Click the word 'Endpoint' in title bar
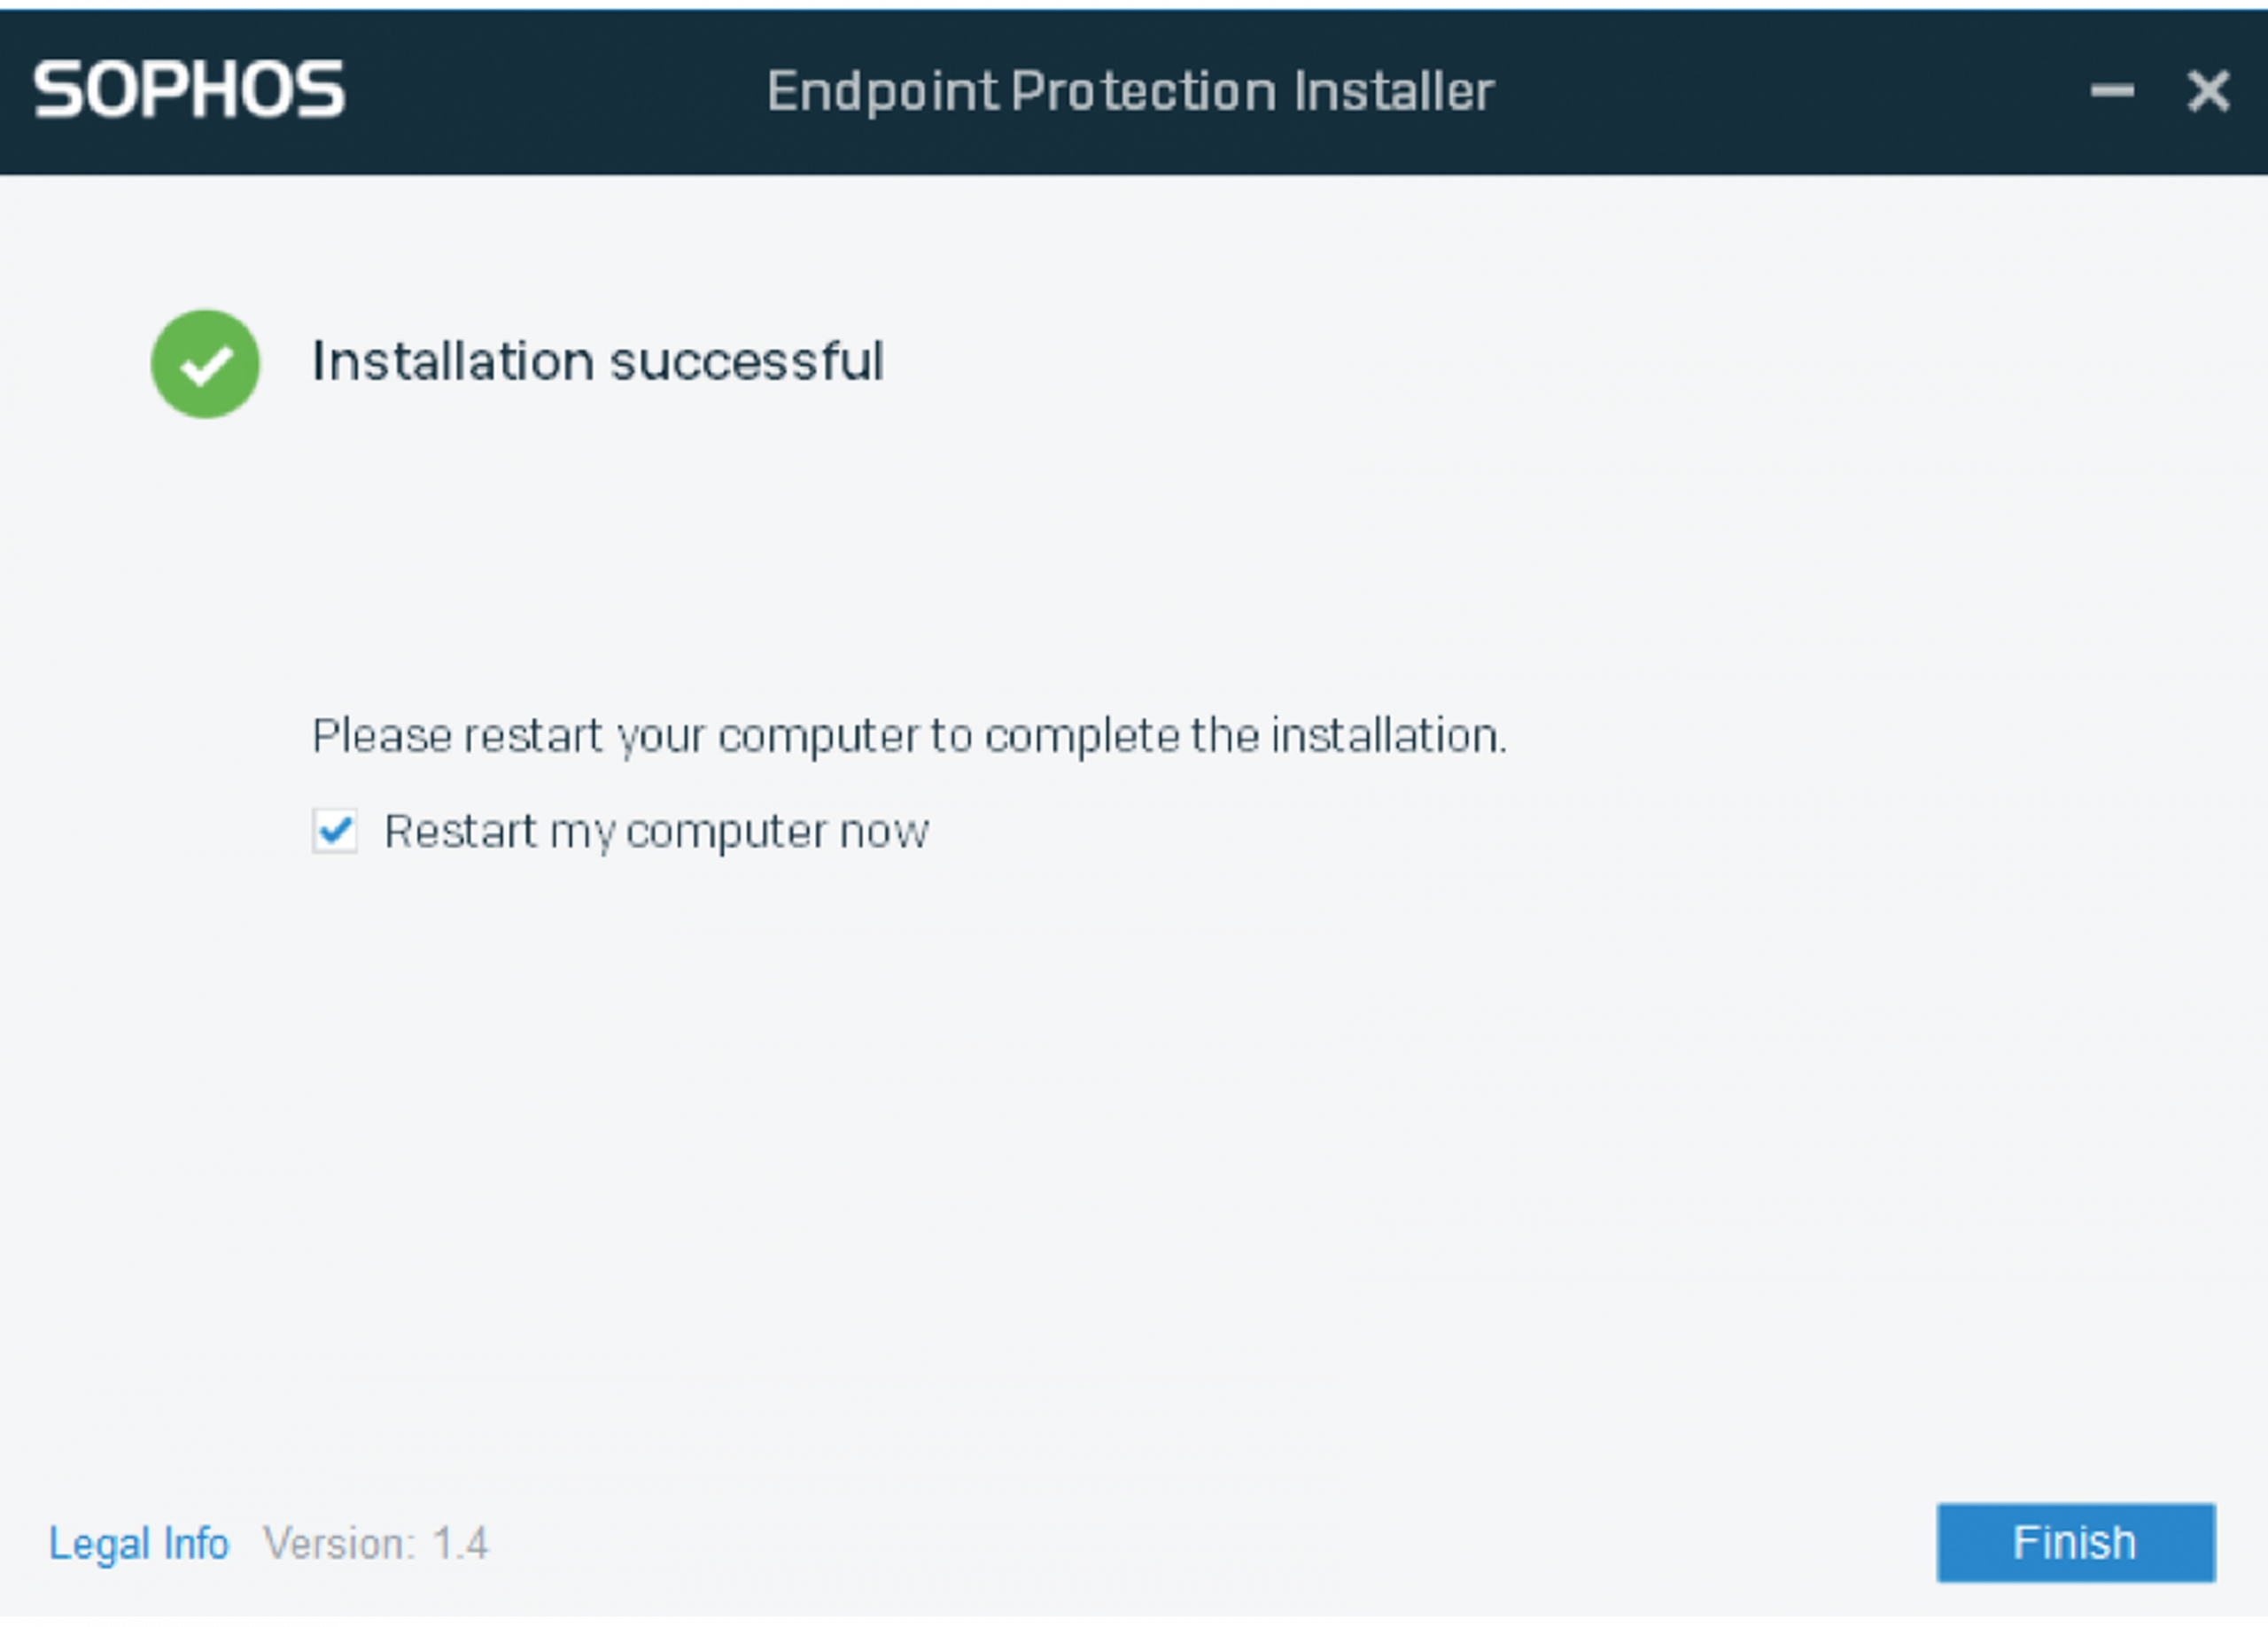Screen dimensions: 2268x1627 [882, 92]
